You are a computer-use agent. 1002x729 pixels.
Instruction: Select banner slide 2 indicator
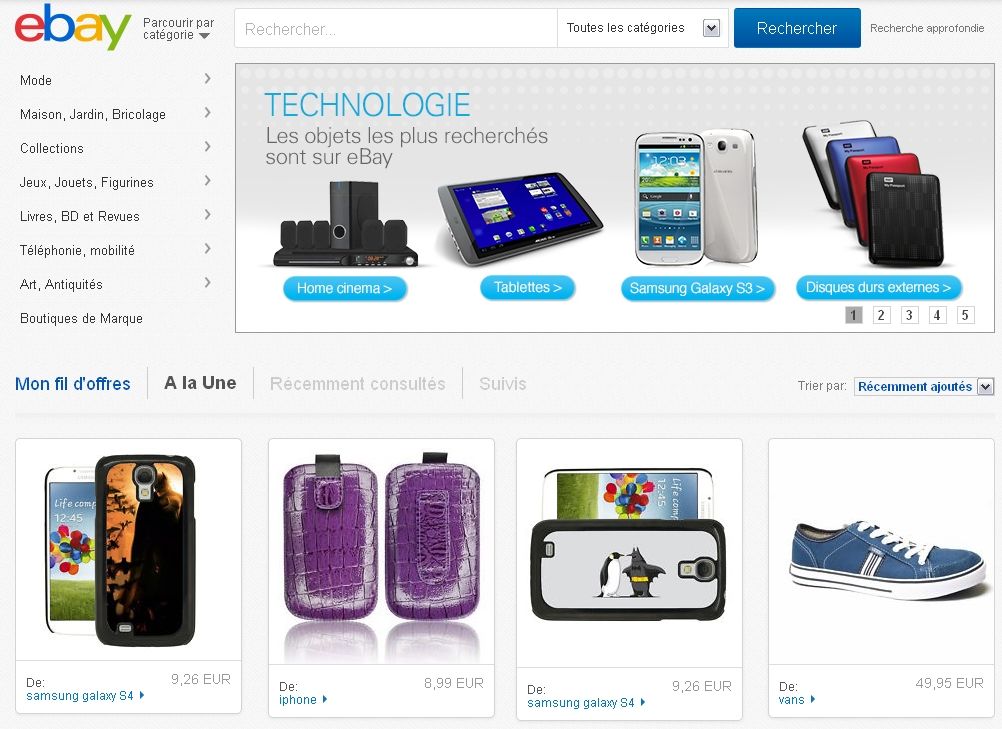pyautogui.click(x=881, y=315)
